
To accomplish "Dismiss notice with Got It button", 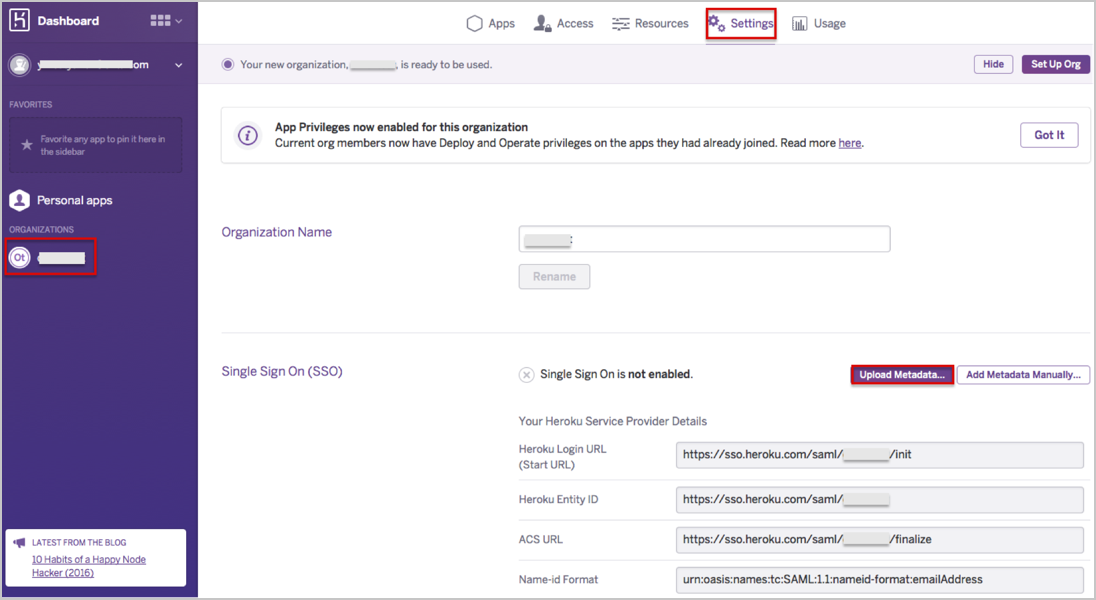I will point(1049,135).
